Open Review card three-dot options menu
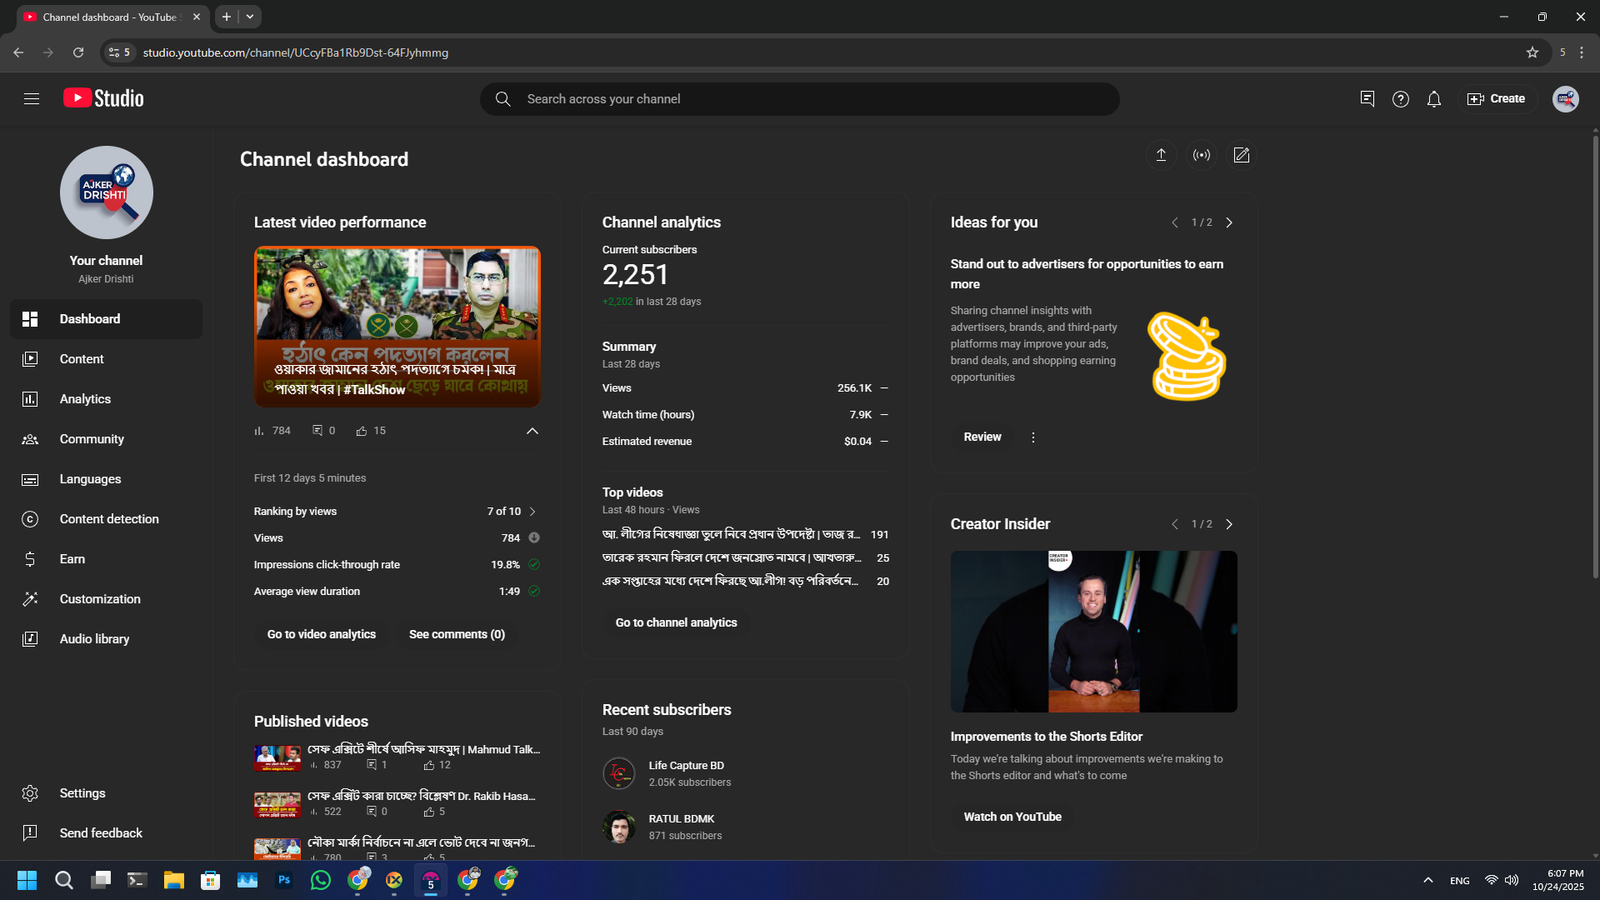 1033,437
